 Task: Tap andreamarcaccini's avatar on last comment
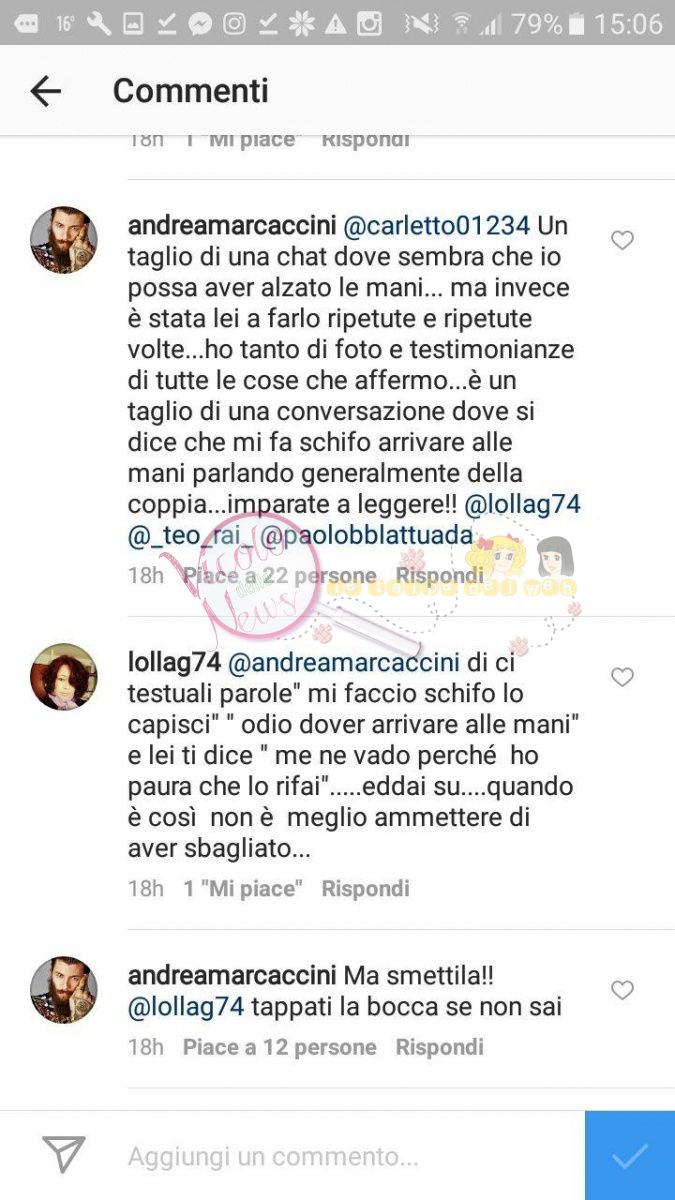click(64, 990)
